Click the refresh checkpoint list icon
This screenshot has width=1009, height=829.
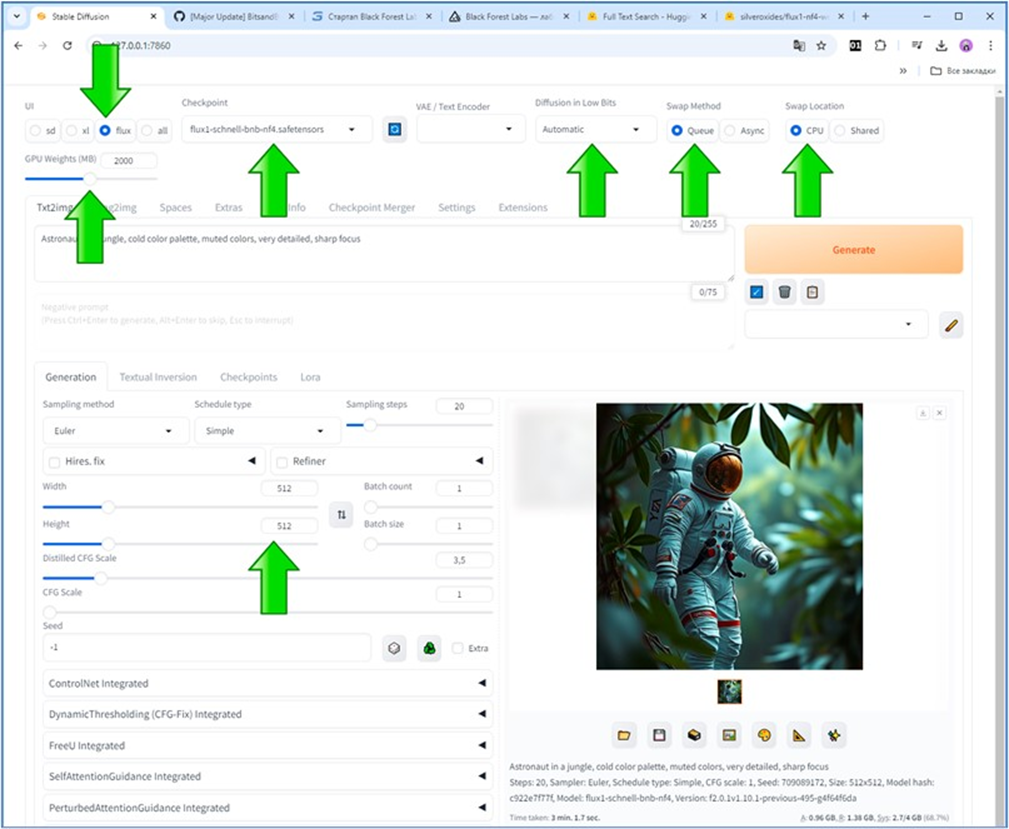(395, 130)
